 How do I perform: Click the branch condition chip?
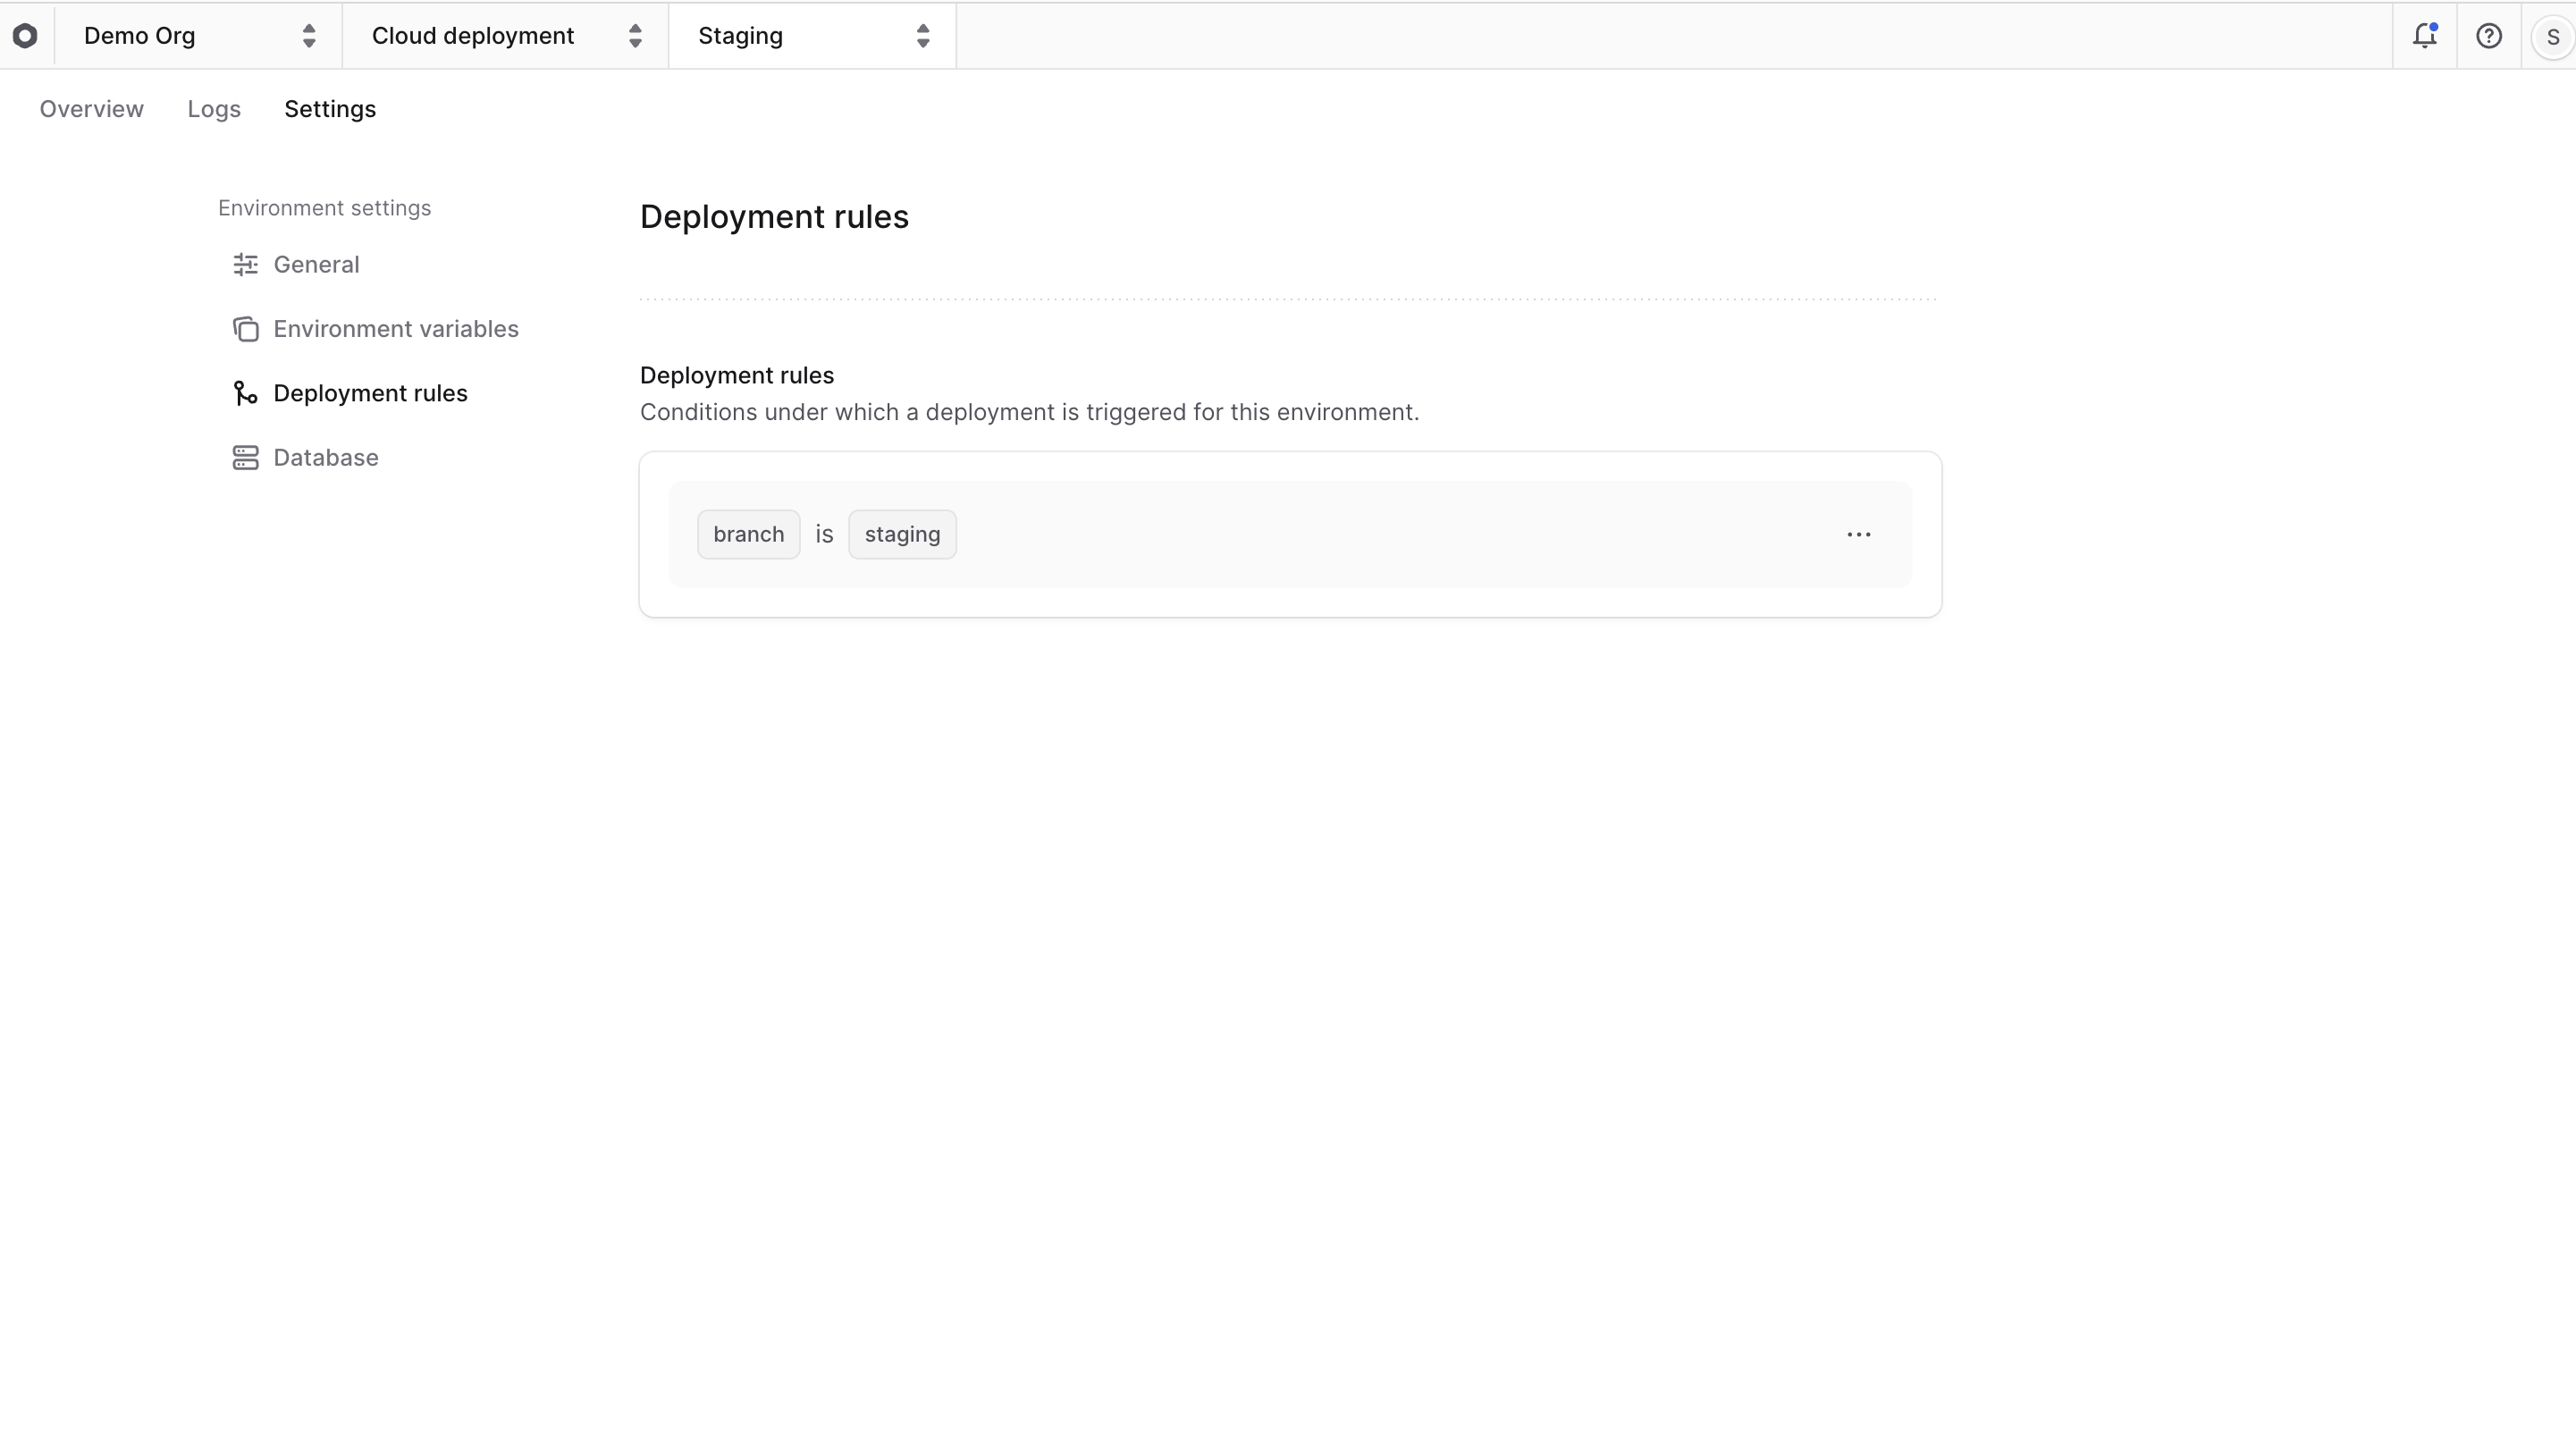click(748, 534)
